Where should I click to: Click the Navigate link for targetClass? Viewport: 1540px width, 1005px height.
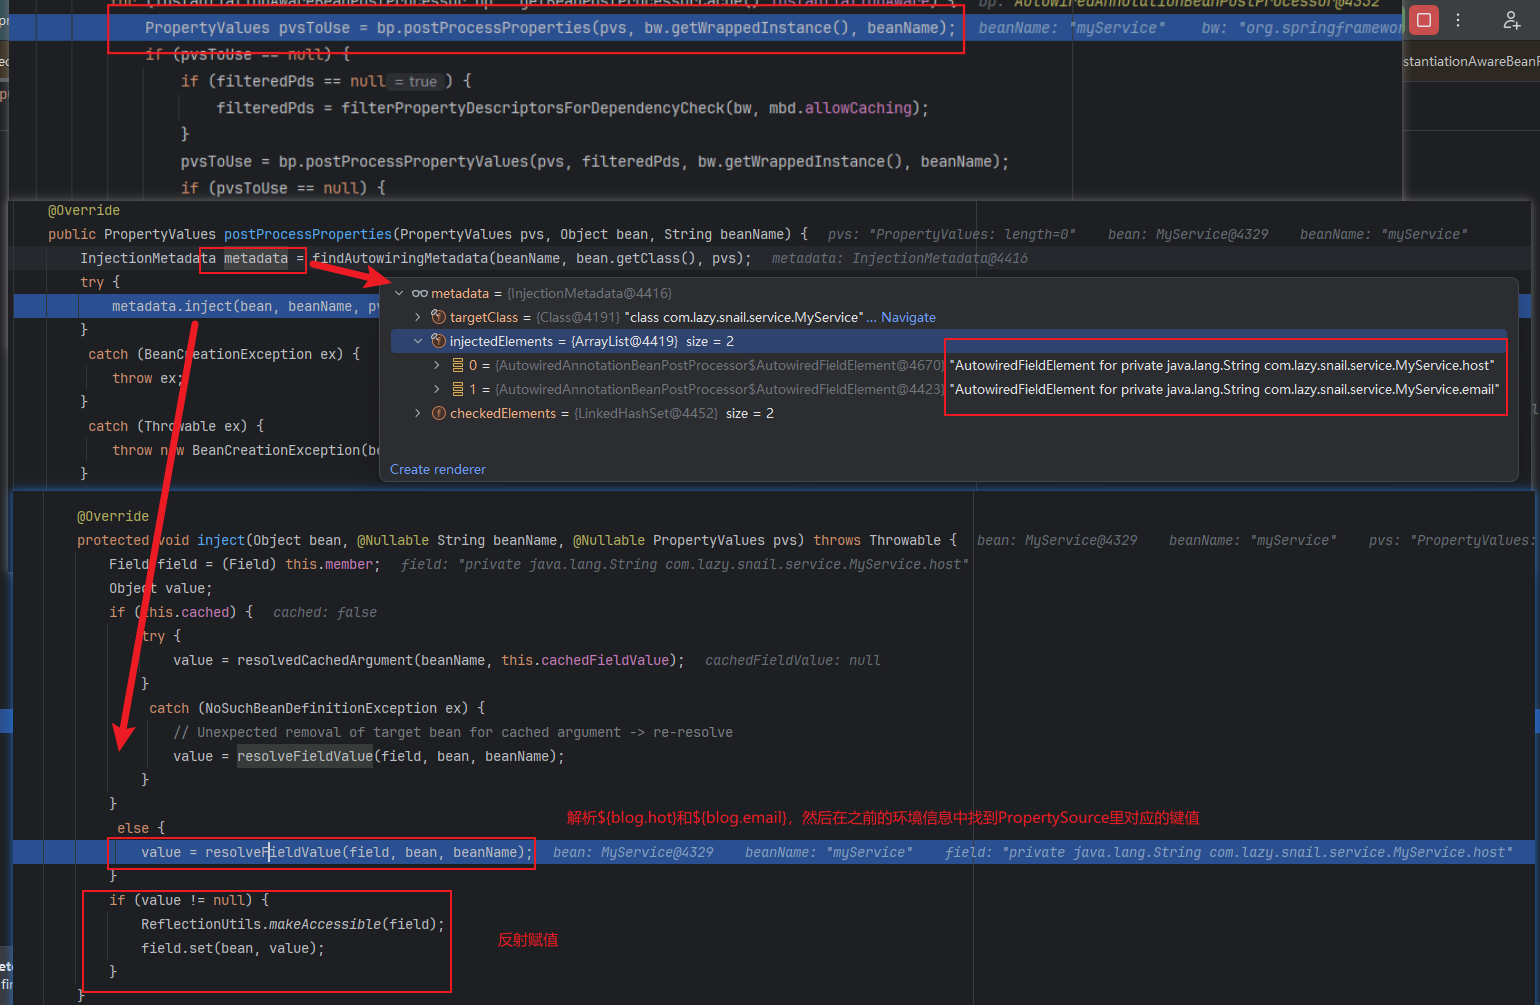(x=908, y=317)
